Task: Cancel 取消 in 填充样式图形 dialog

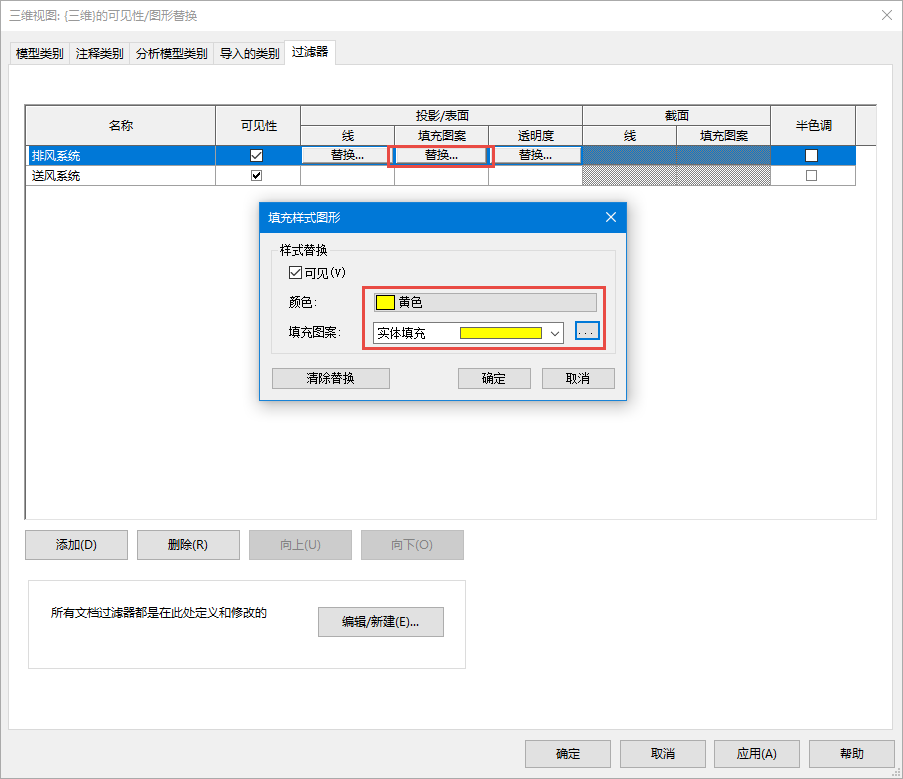Action: [x=578, y=378]
